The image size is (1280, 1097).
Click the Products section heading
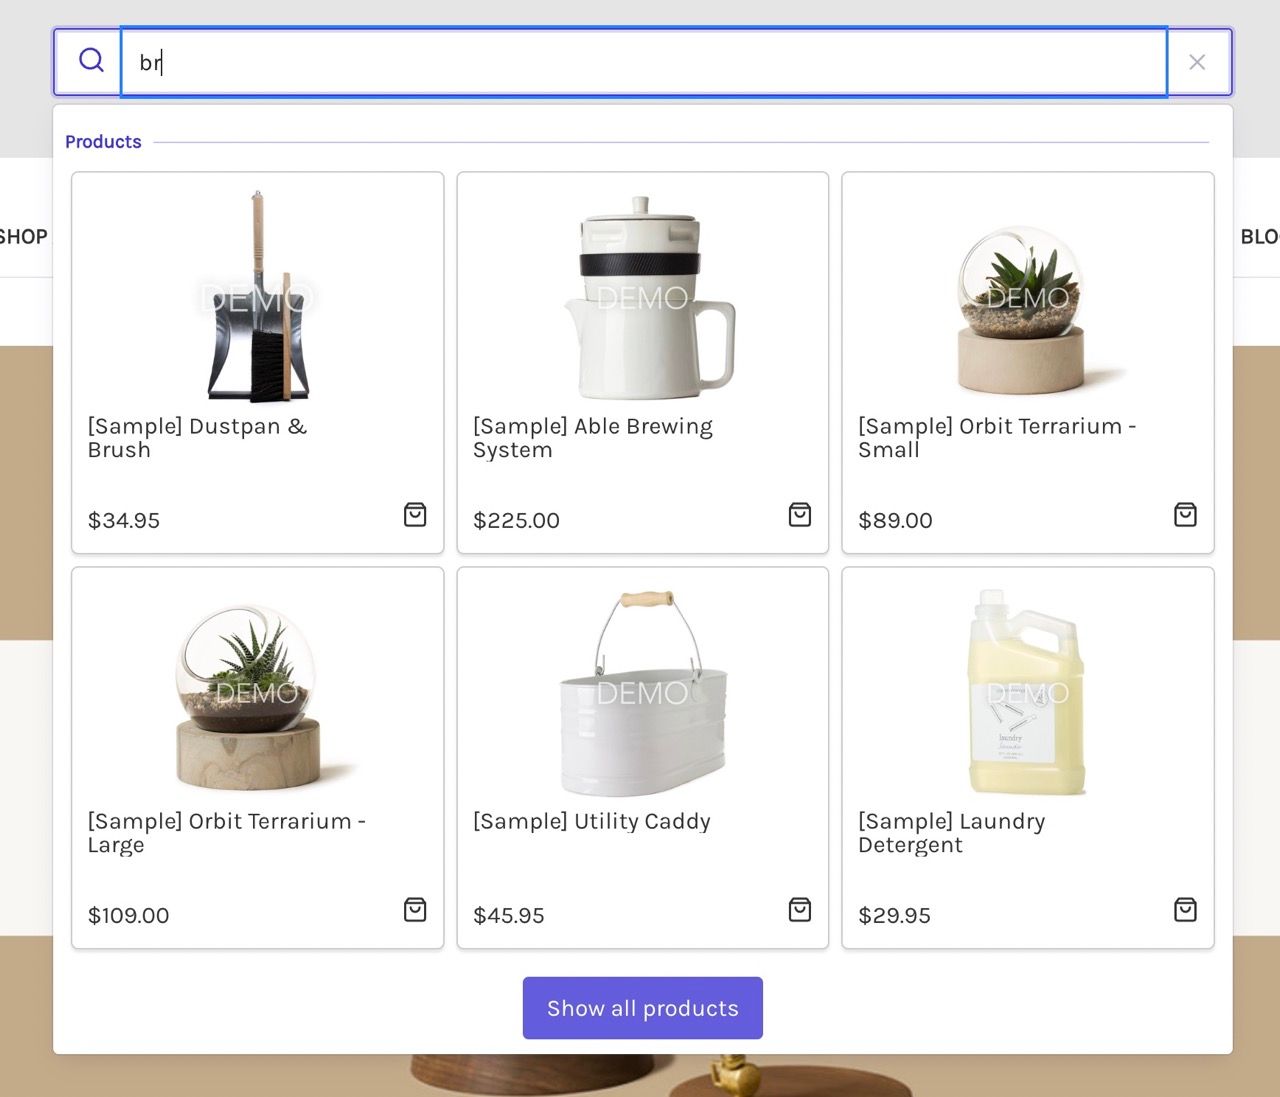tap(103, 141)
